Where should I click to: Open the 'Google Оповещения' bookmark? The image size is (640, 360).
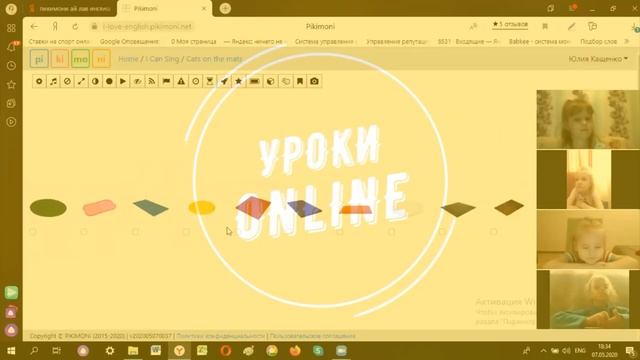(x=129, y=42)
